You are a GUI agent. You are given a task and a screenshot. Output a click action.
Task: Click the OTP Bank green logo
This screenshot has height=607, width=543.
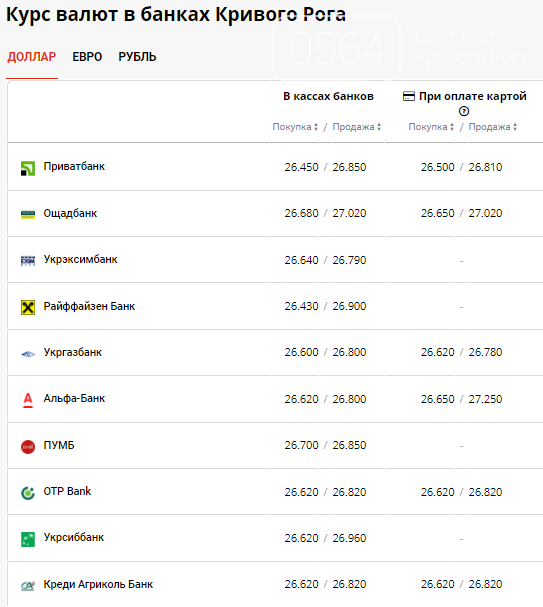[x=28, y=493]
